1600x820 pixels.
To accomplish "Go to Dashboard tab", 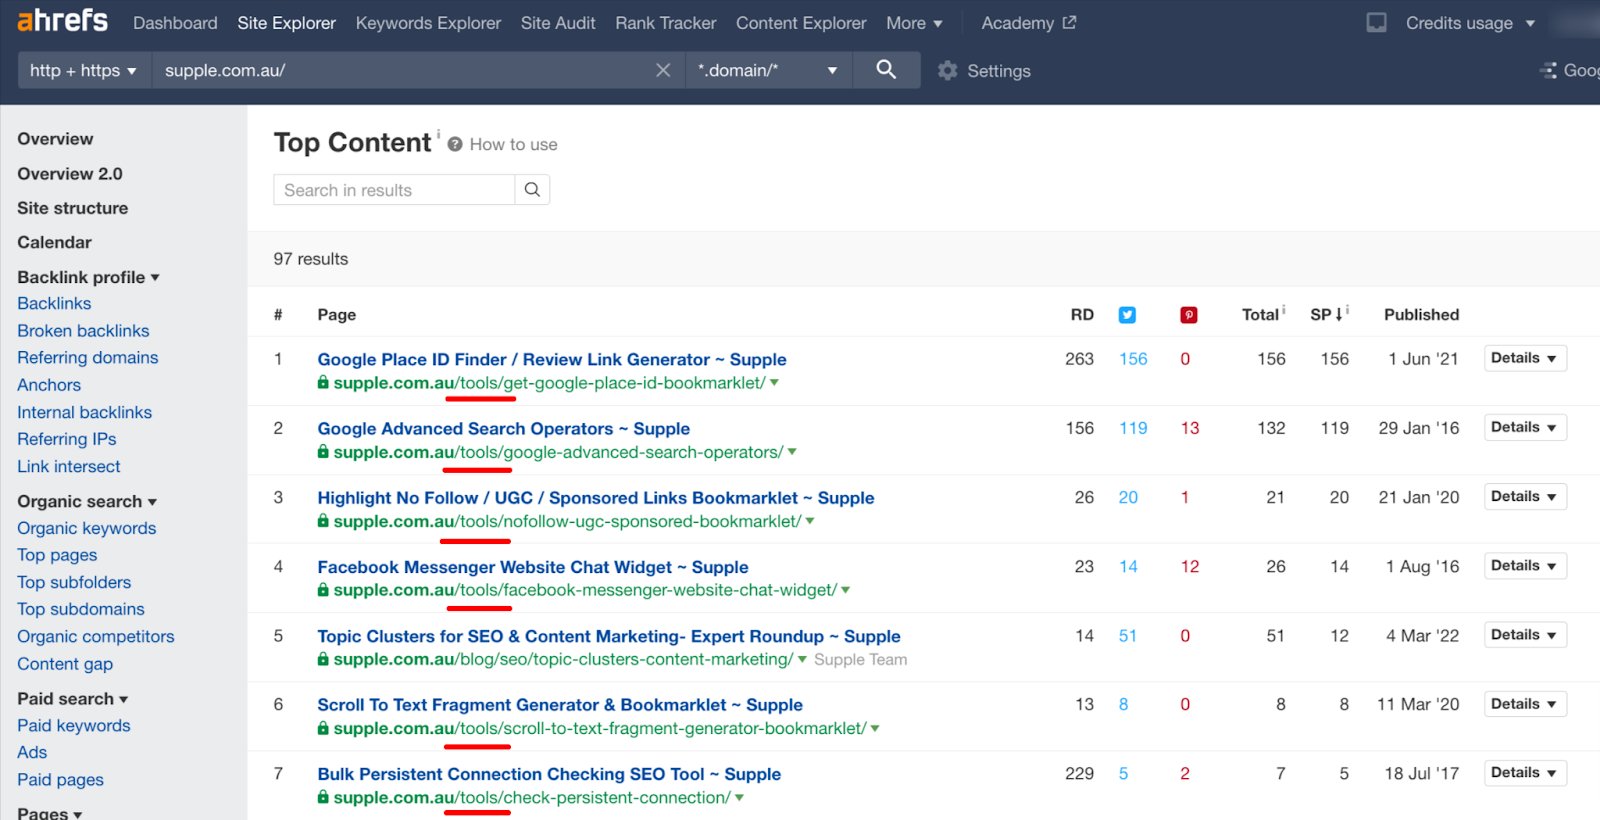I will click(x=175, y=23).
